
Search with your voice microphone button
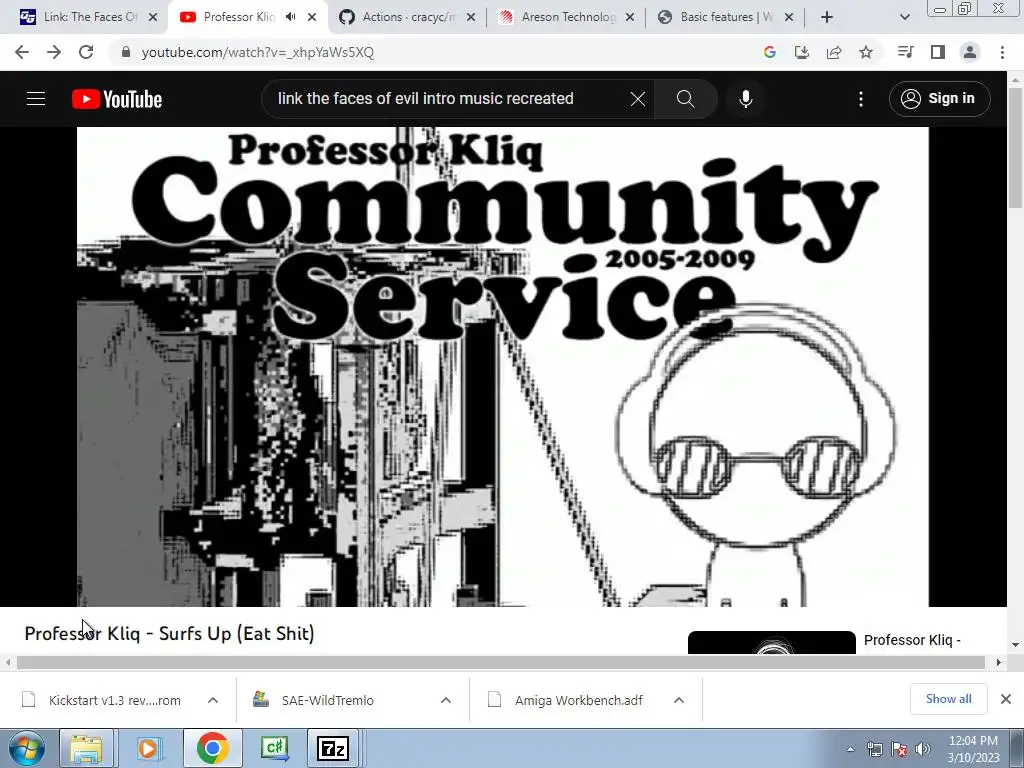coord(746,99)
